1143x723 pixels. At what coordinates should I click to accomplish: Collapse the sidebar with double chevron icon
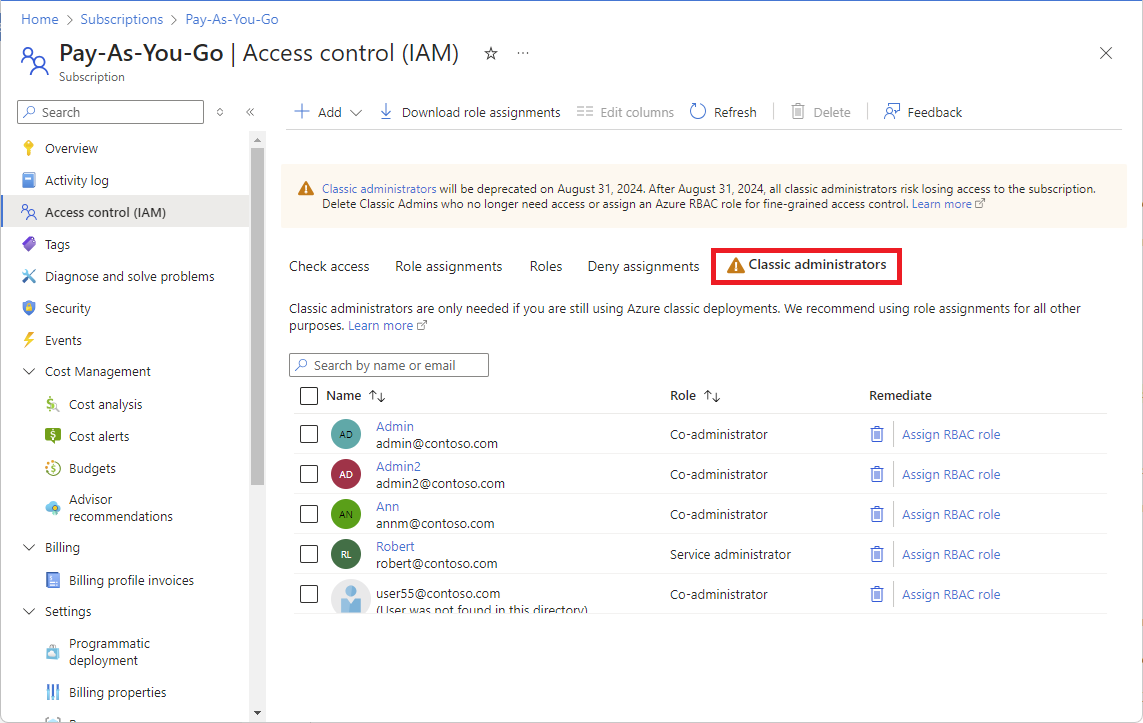(x=250, y=112)
